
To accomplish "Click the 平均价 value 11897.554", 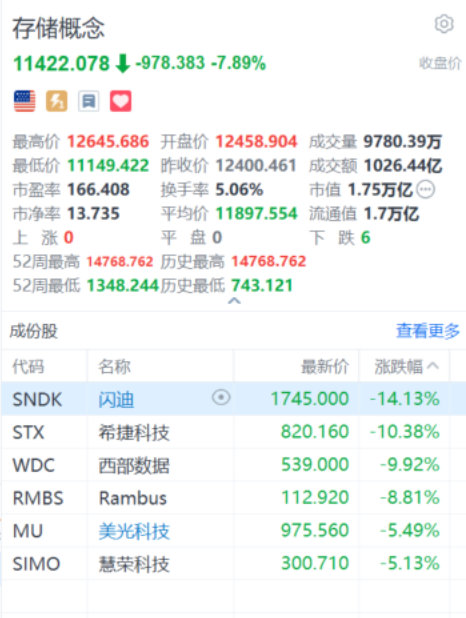I will tap(256, 214).
